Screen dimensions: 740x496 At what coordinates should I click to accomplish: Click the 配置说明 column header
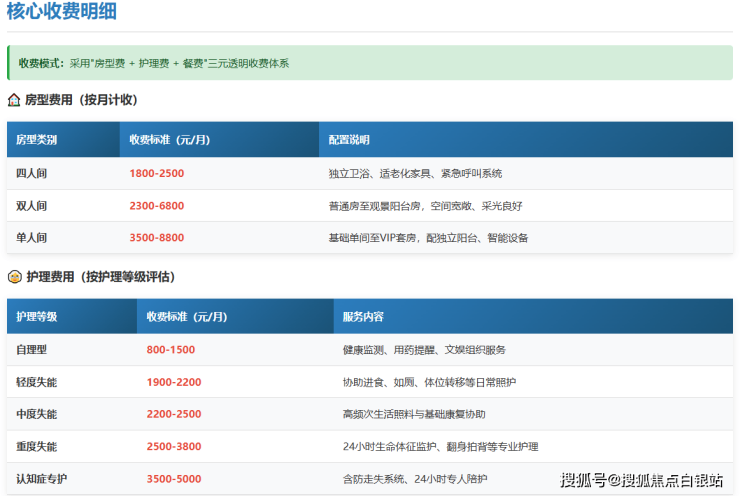point(349,140)
